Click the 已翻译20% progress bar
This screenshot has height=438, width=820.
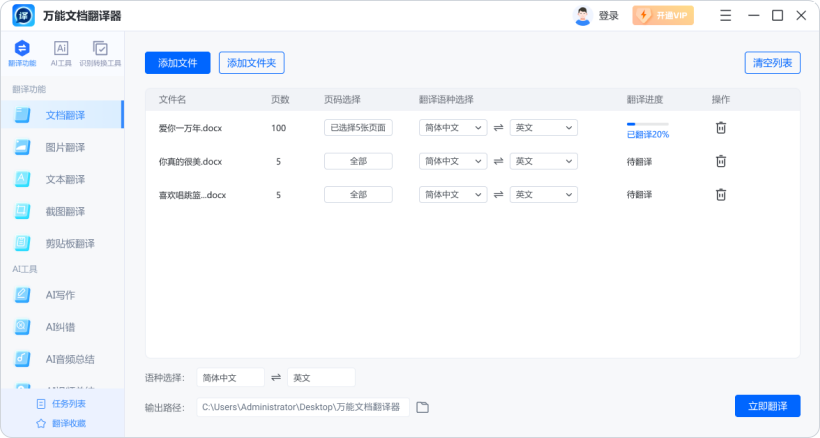click(x=647, y=124)
